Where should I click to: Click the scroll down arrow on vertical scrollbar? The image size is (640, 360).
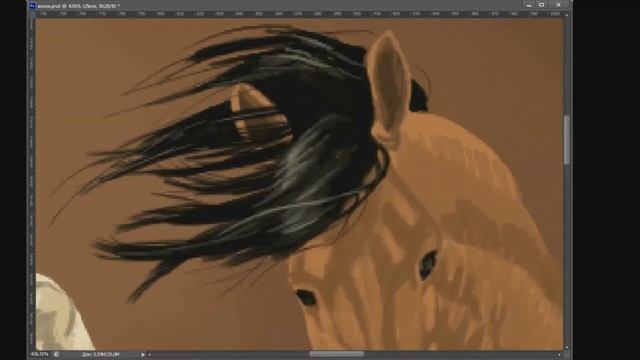click(567, 347)
